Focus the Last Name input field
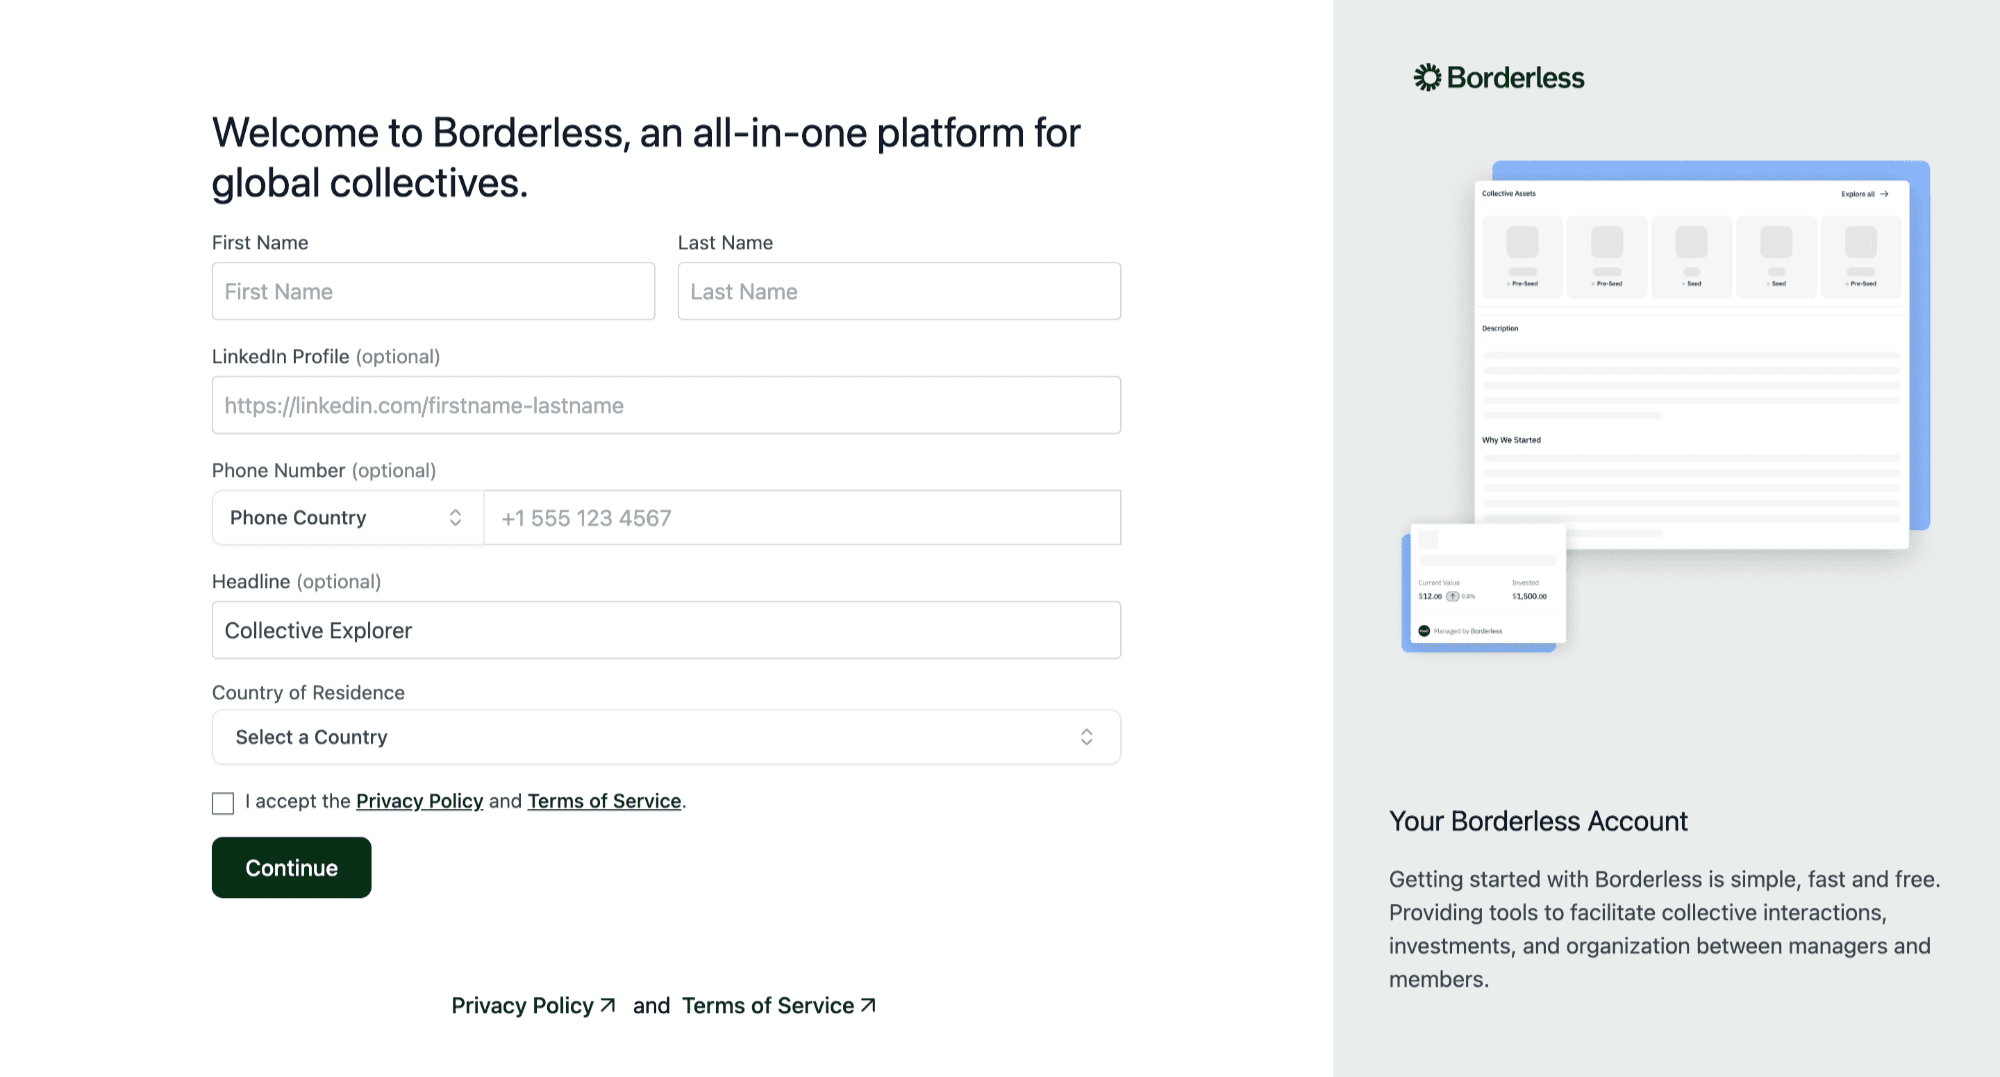 899,291
